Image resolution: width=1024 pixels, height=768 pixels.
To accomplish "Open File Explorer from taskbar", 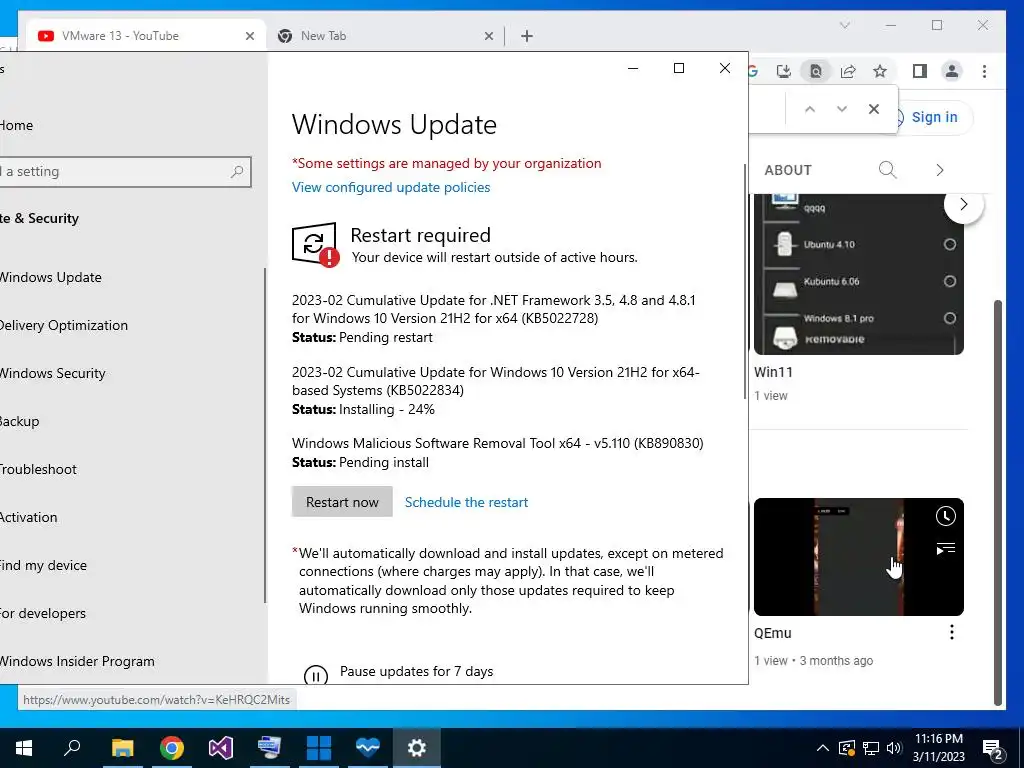I will coord(122,748).
